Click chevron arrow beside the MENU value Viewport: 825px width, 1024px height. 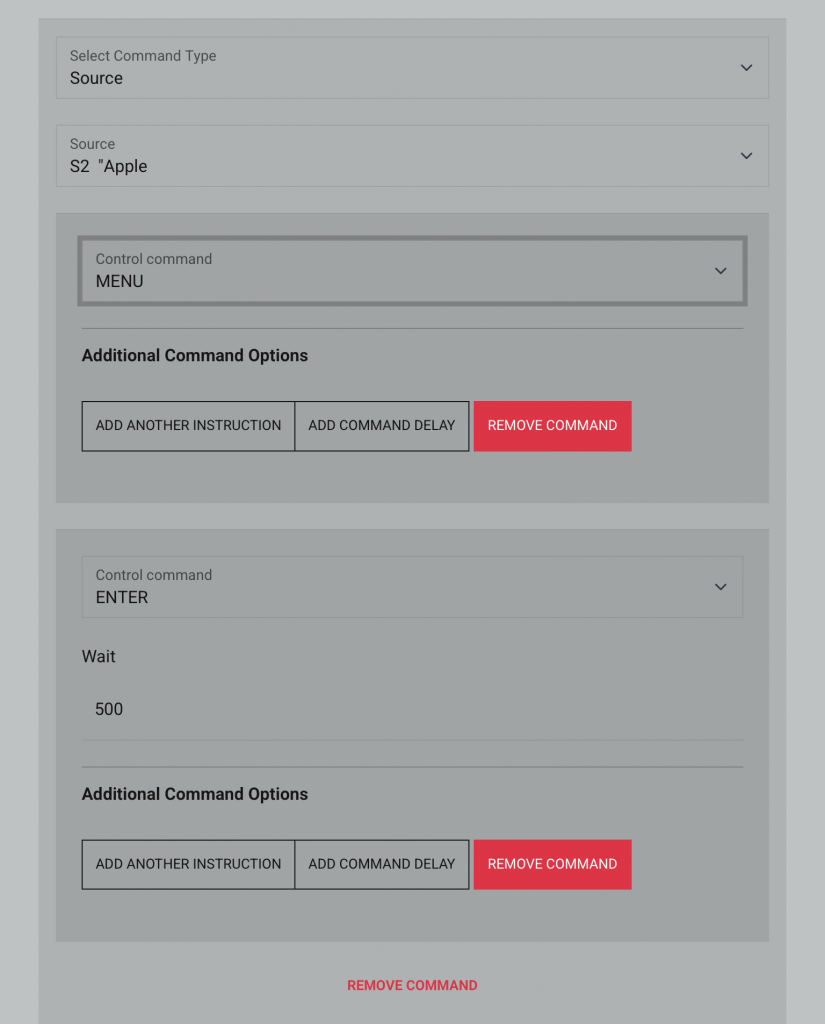pyautogui.click(x=720, y=271)
